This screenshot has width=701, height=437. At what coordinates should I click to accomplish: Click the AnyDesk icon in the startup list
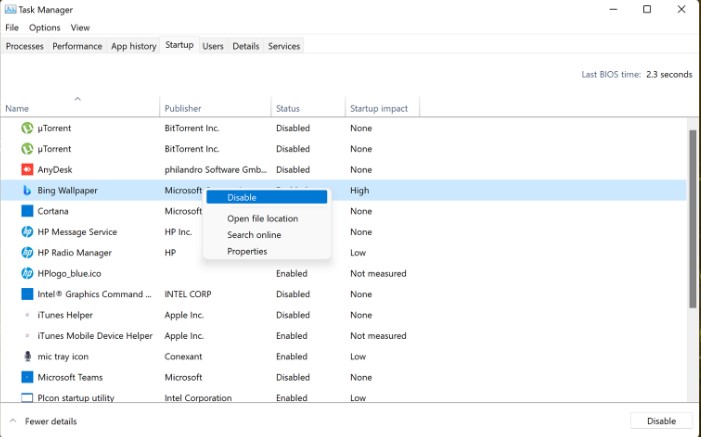click(28, 170)
